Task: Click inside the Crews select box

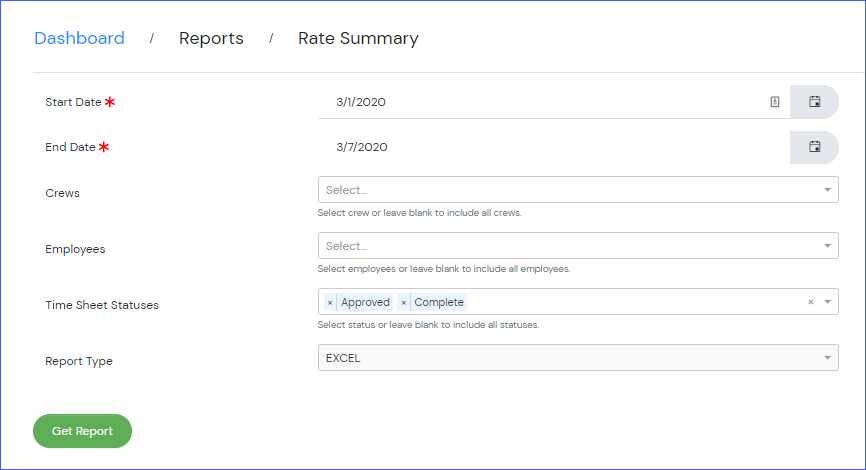Action: [x=578, y=190]
